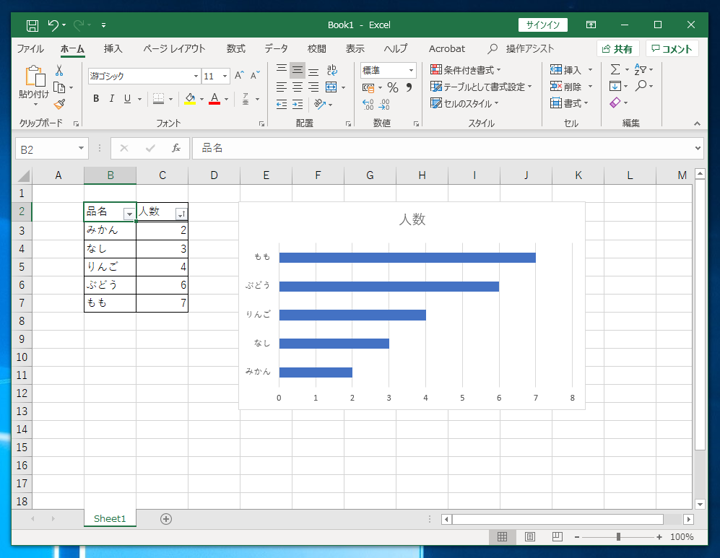Decrease decimal places
Image resolution: width=720 pixels, height=558 pixels.
pyautogui.click(x=384, y=105)
